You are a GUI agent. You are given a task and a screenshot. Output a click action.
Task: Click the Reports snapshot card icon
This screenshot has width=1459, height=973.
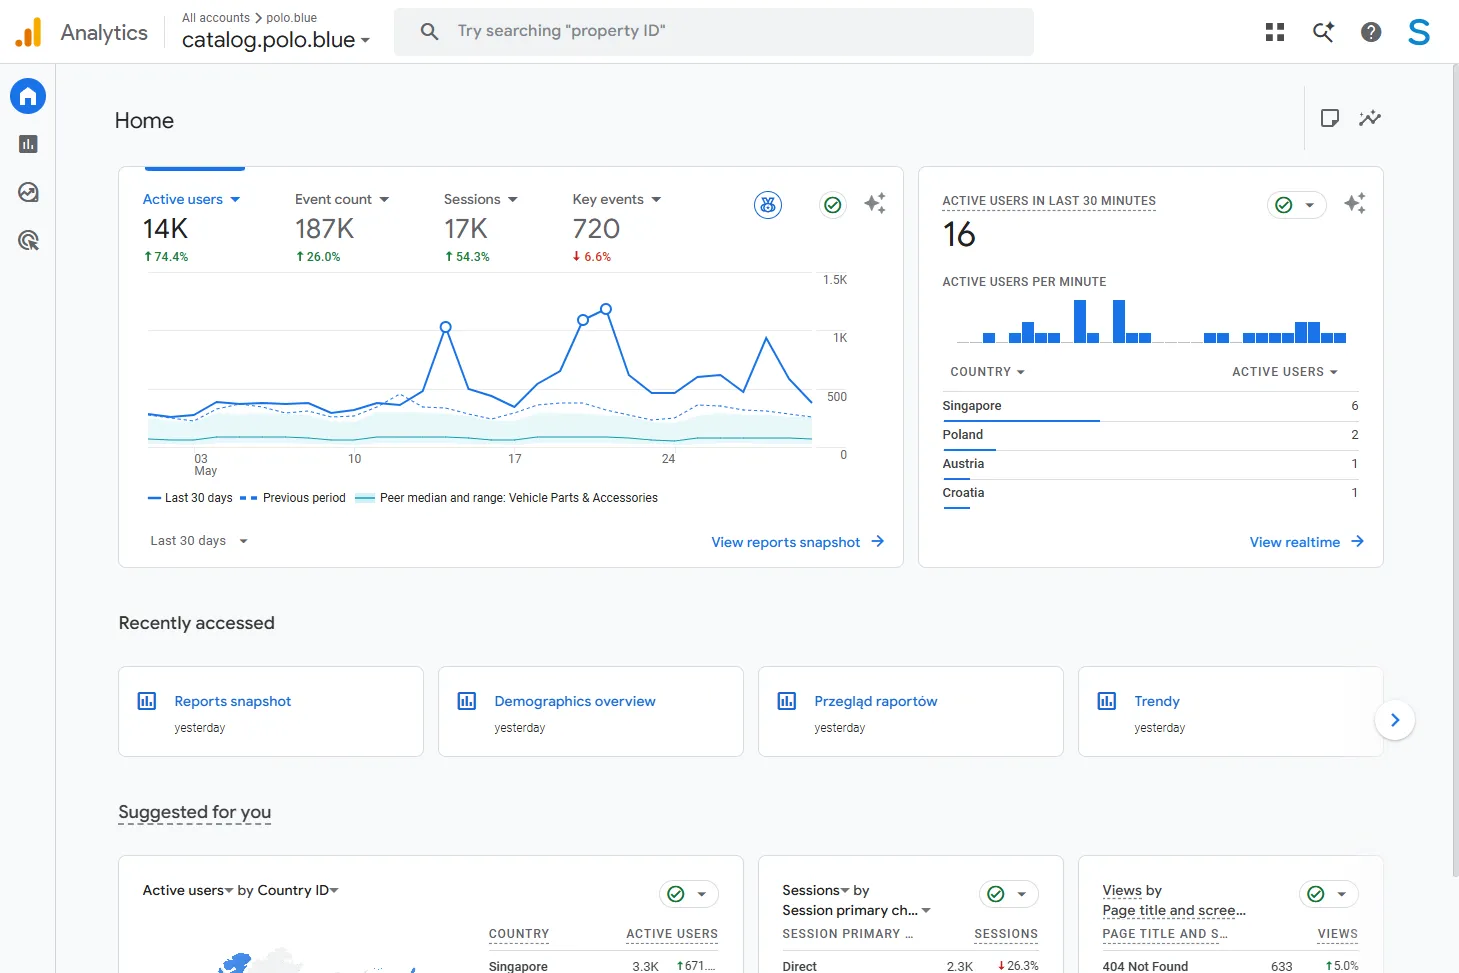(147, 701)
